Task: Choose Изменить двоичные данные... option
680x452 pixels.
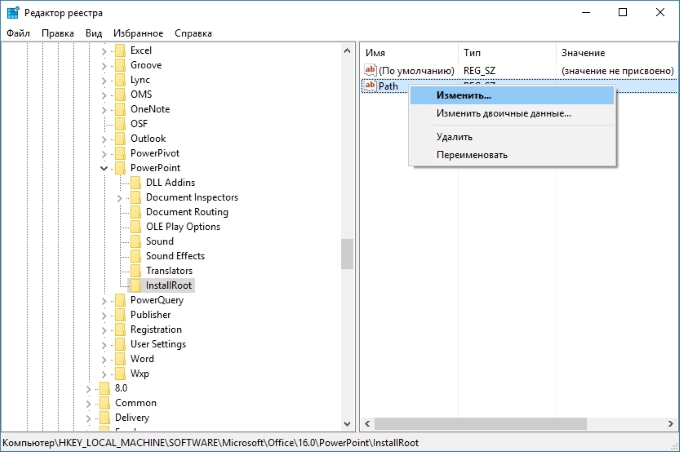Action: (x=512, y=114)
